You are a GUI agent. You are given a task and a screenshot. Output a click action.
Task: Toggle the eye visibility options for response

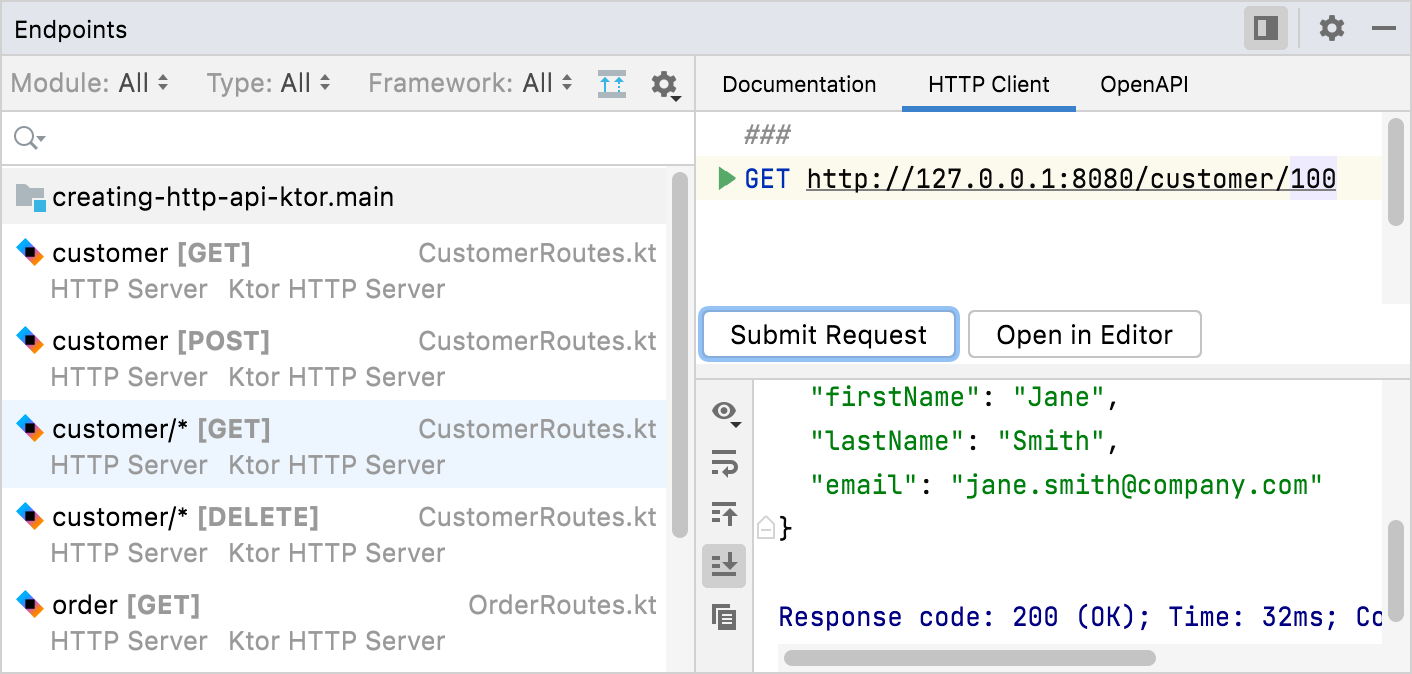click(x=723, y=412)
